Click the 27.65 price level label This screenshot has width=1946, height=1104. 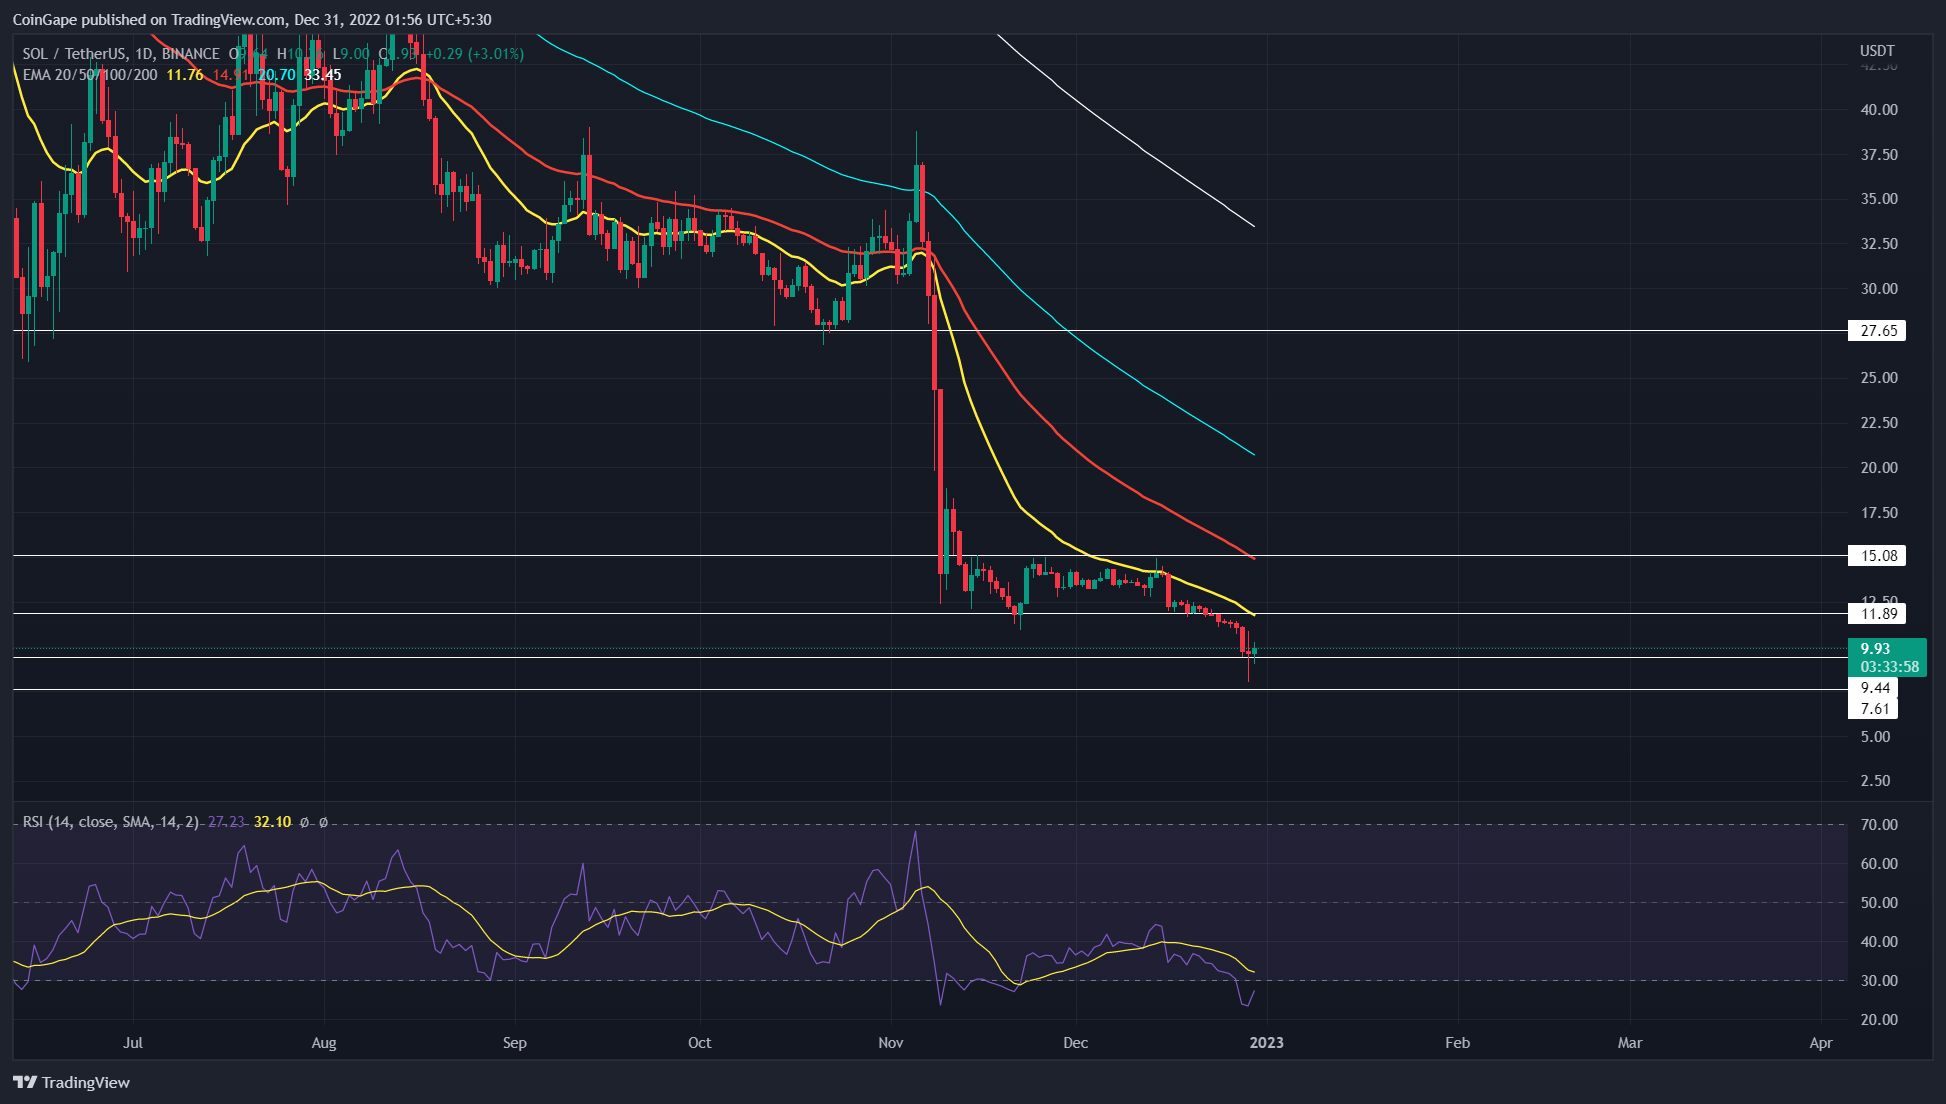1877,331
